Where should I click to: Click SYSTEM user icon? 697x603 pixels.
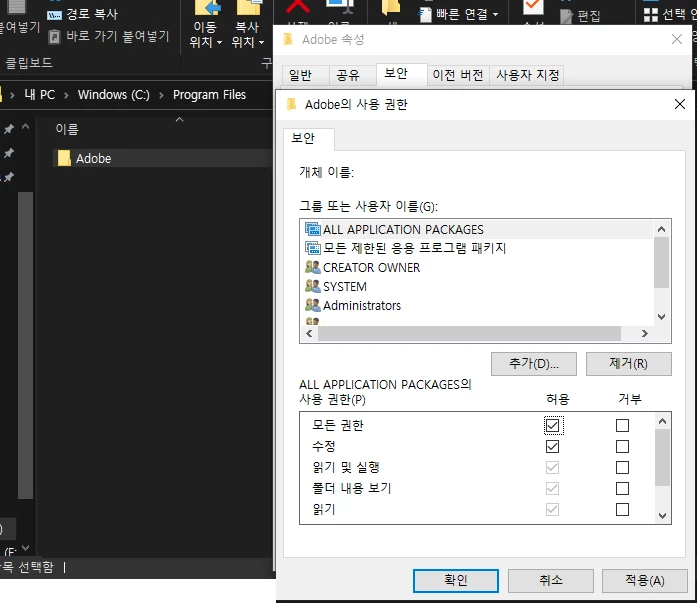[x=312, y=286]
